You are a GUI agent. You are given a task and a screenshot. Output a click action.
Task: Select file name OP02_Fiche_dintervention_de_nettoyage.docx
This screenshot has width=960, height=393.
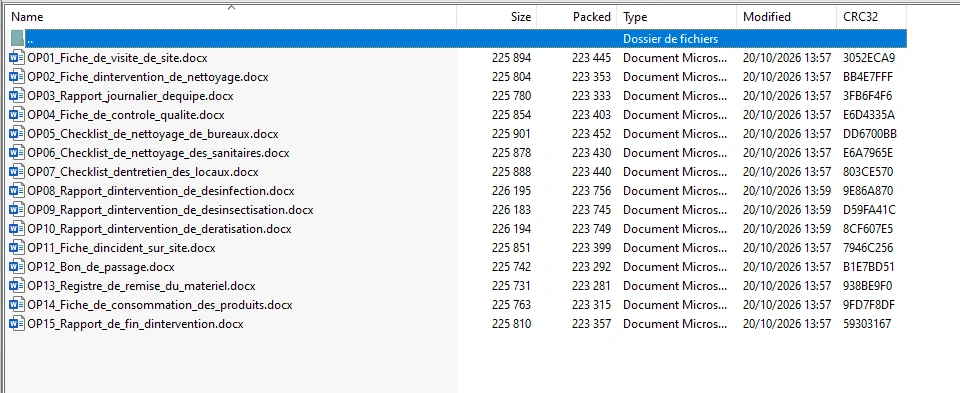click(x=148, y=77)
